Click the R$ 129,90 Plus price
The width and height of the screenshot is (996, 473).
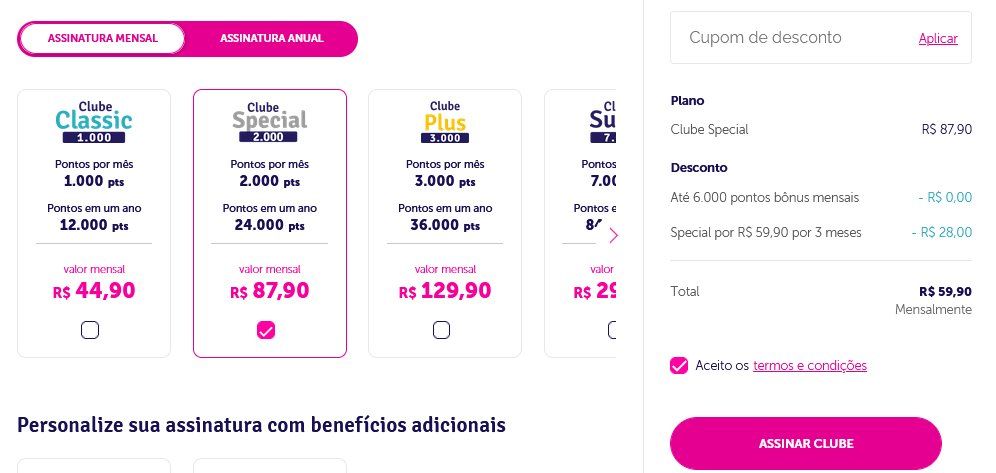click(445, 291)
